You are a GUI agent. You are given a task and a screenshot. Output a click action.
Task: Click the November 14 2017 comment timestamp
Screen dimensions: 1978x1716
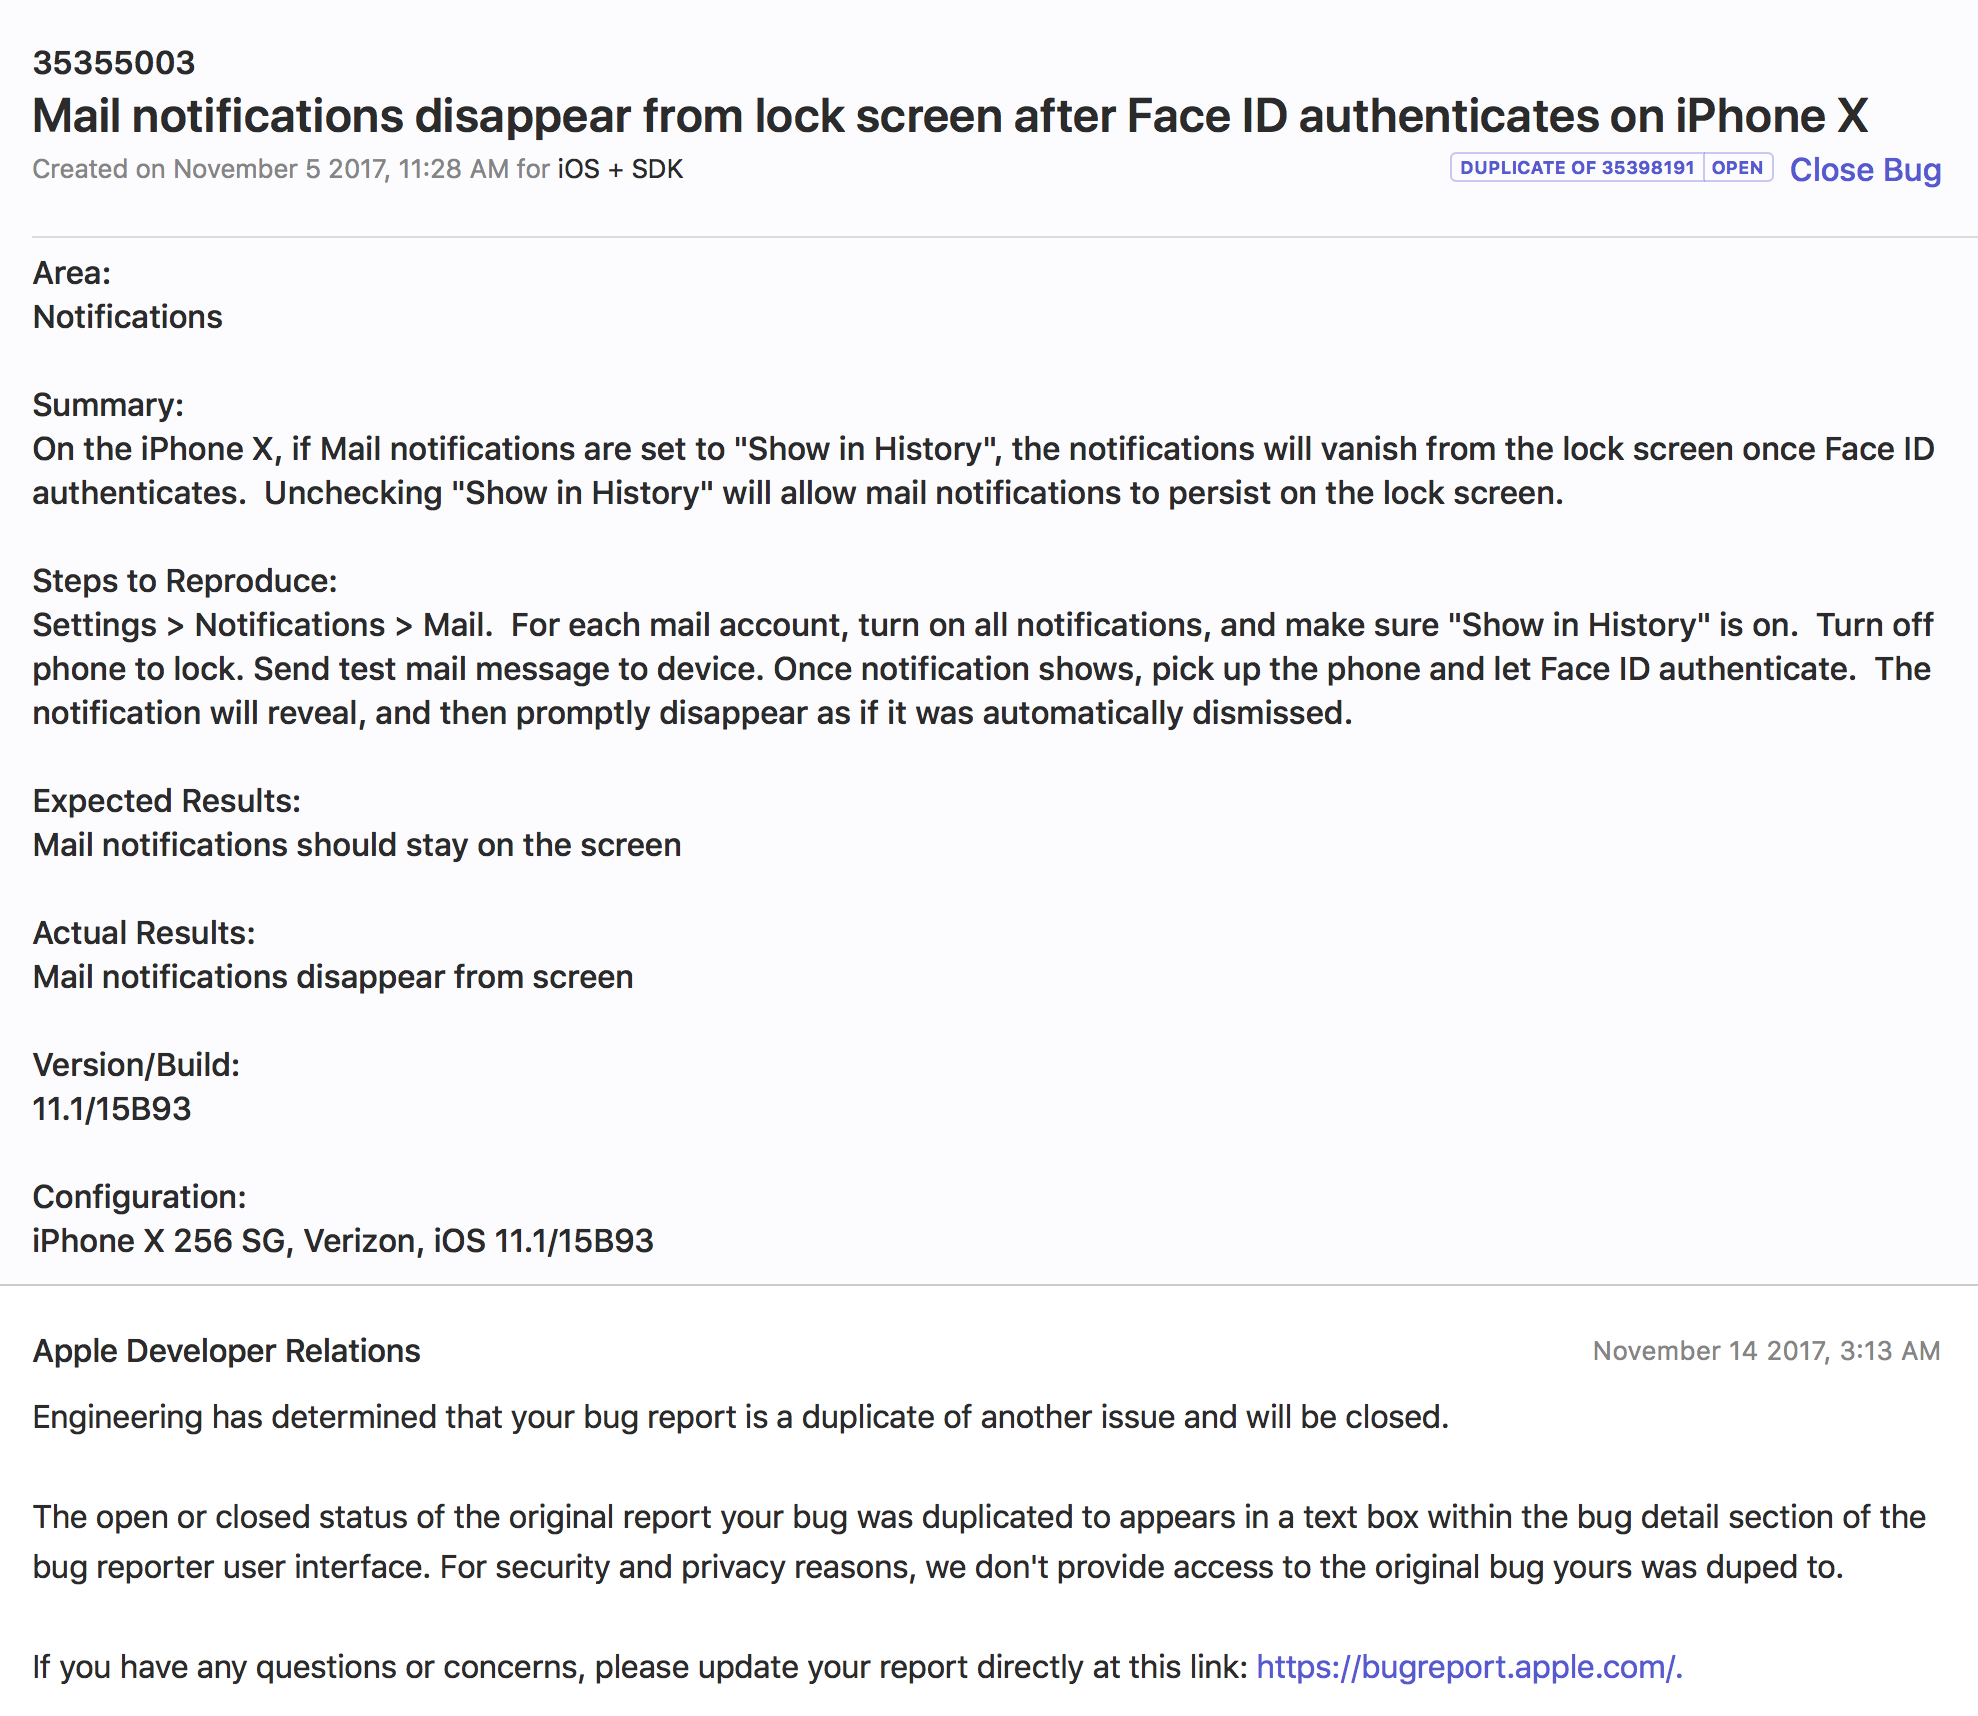coord(1766,1351)
